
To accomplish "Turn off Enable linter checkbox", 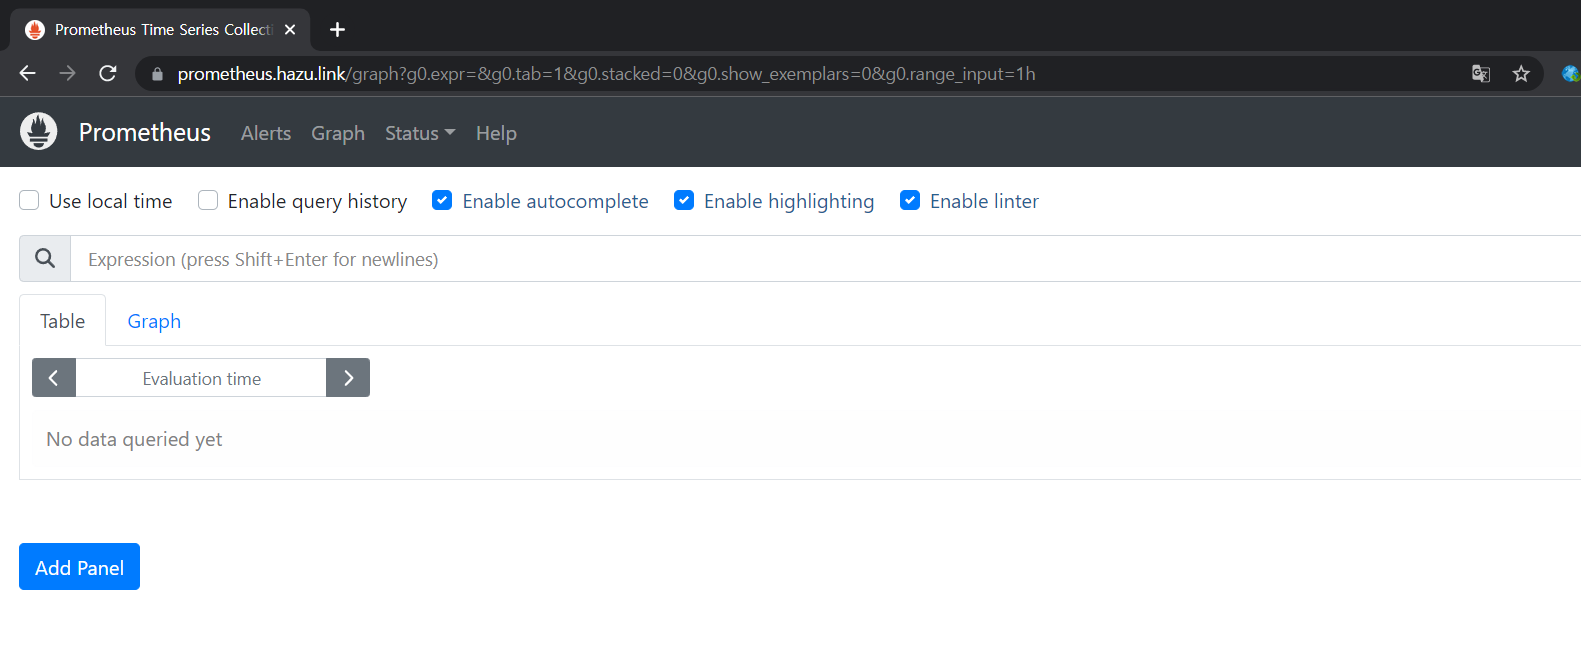I will (910, 200).
